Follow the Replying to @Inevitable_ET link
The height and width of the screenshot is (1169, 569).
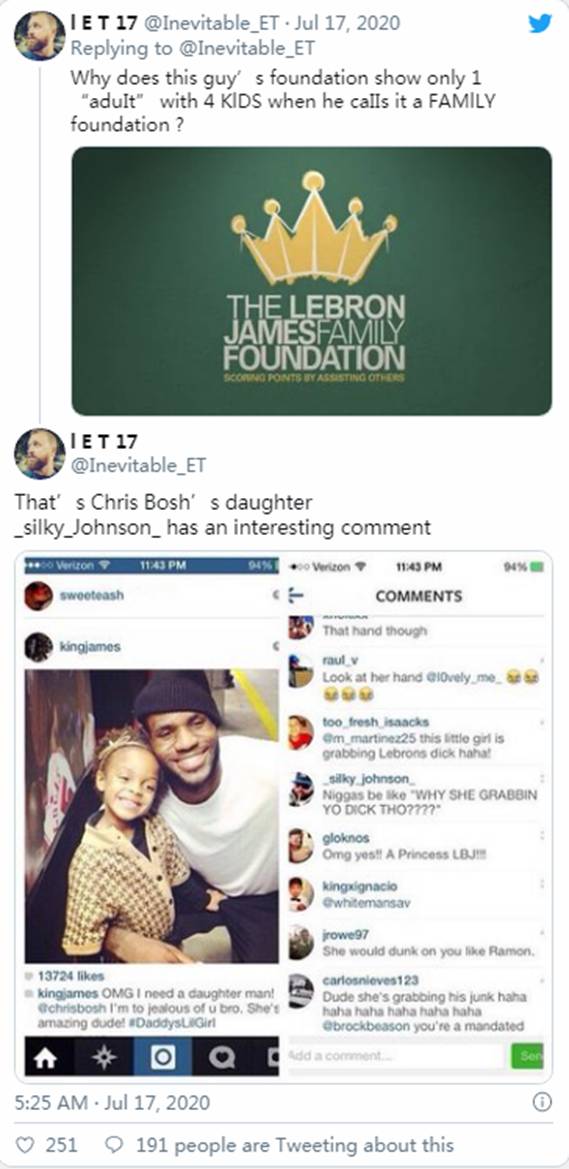pyautogui.click(x=192, y=48)
